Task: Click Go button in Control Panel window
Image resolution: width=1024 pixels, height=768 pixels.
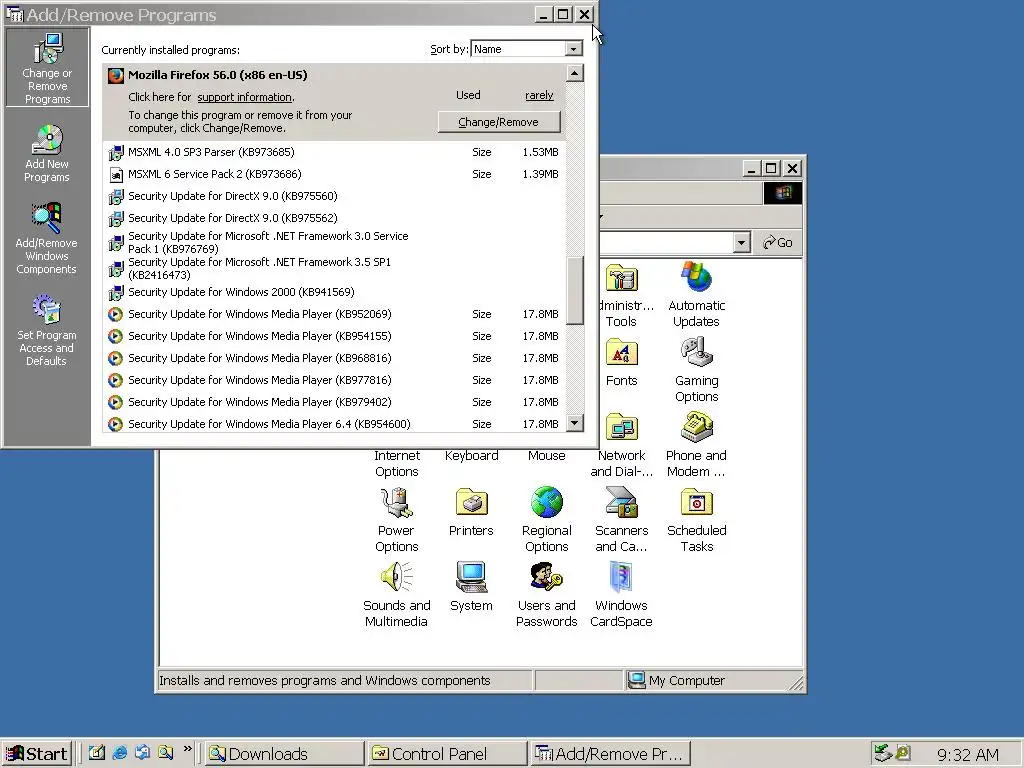Action: pyautogui.click(x=777, y=243)
